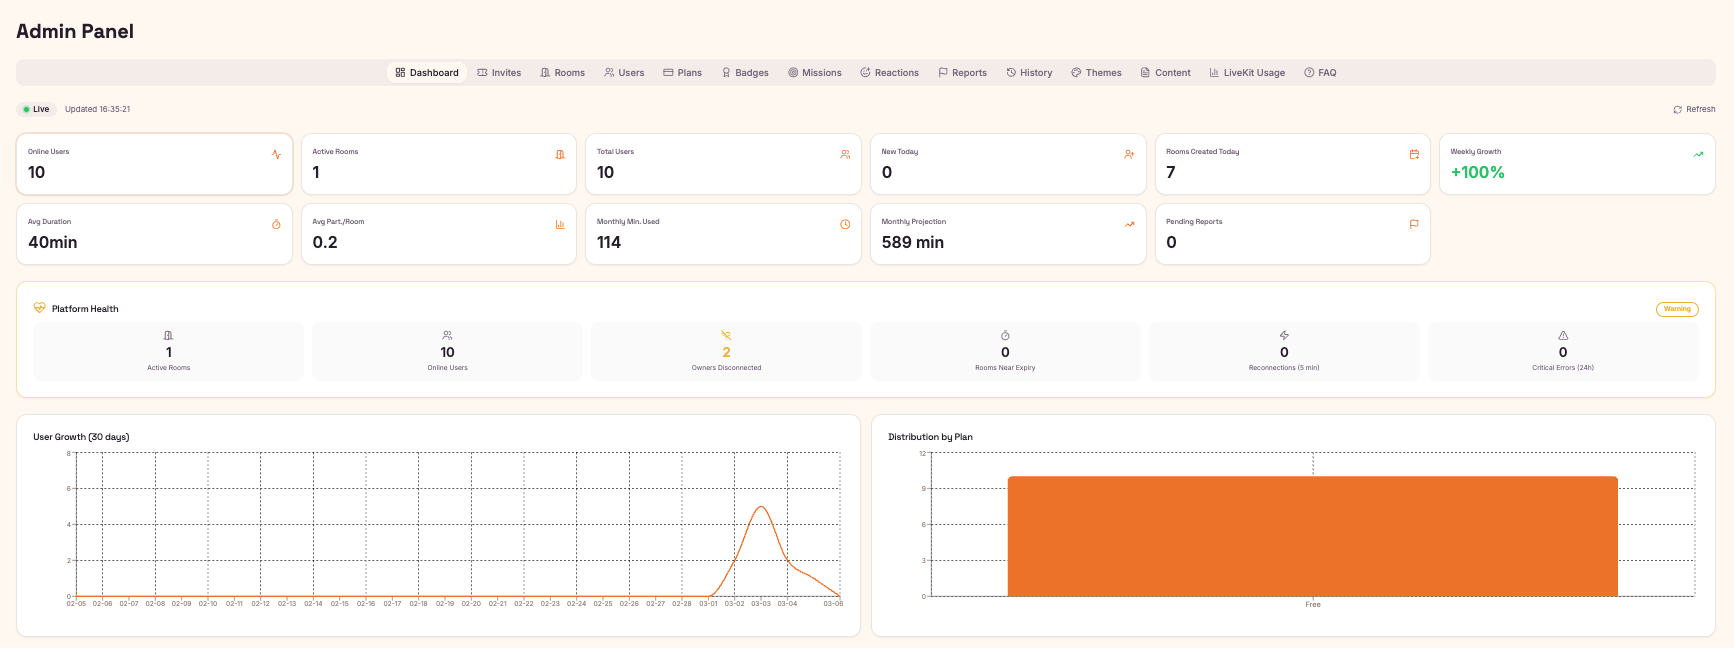
Task: Click the Distribution by Plan title
Action: [930, 437]
